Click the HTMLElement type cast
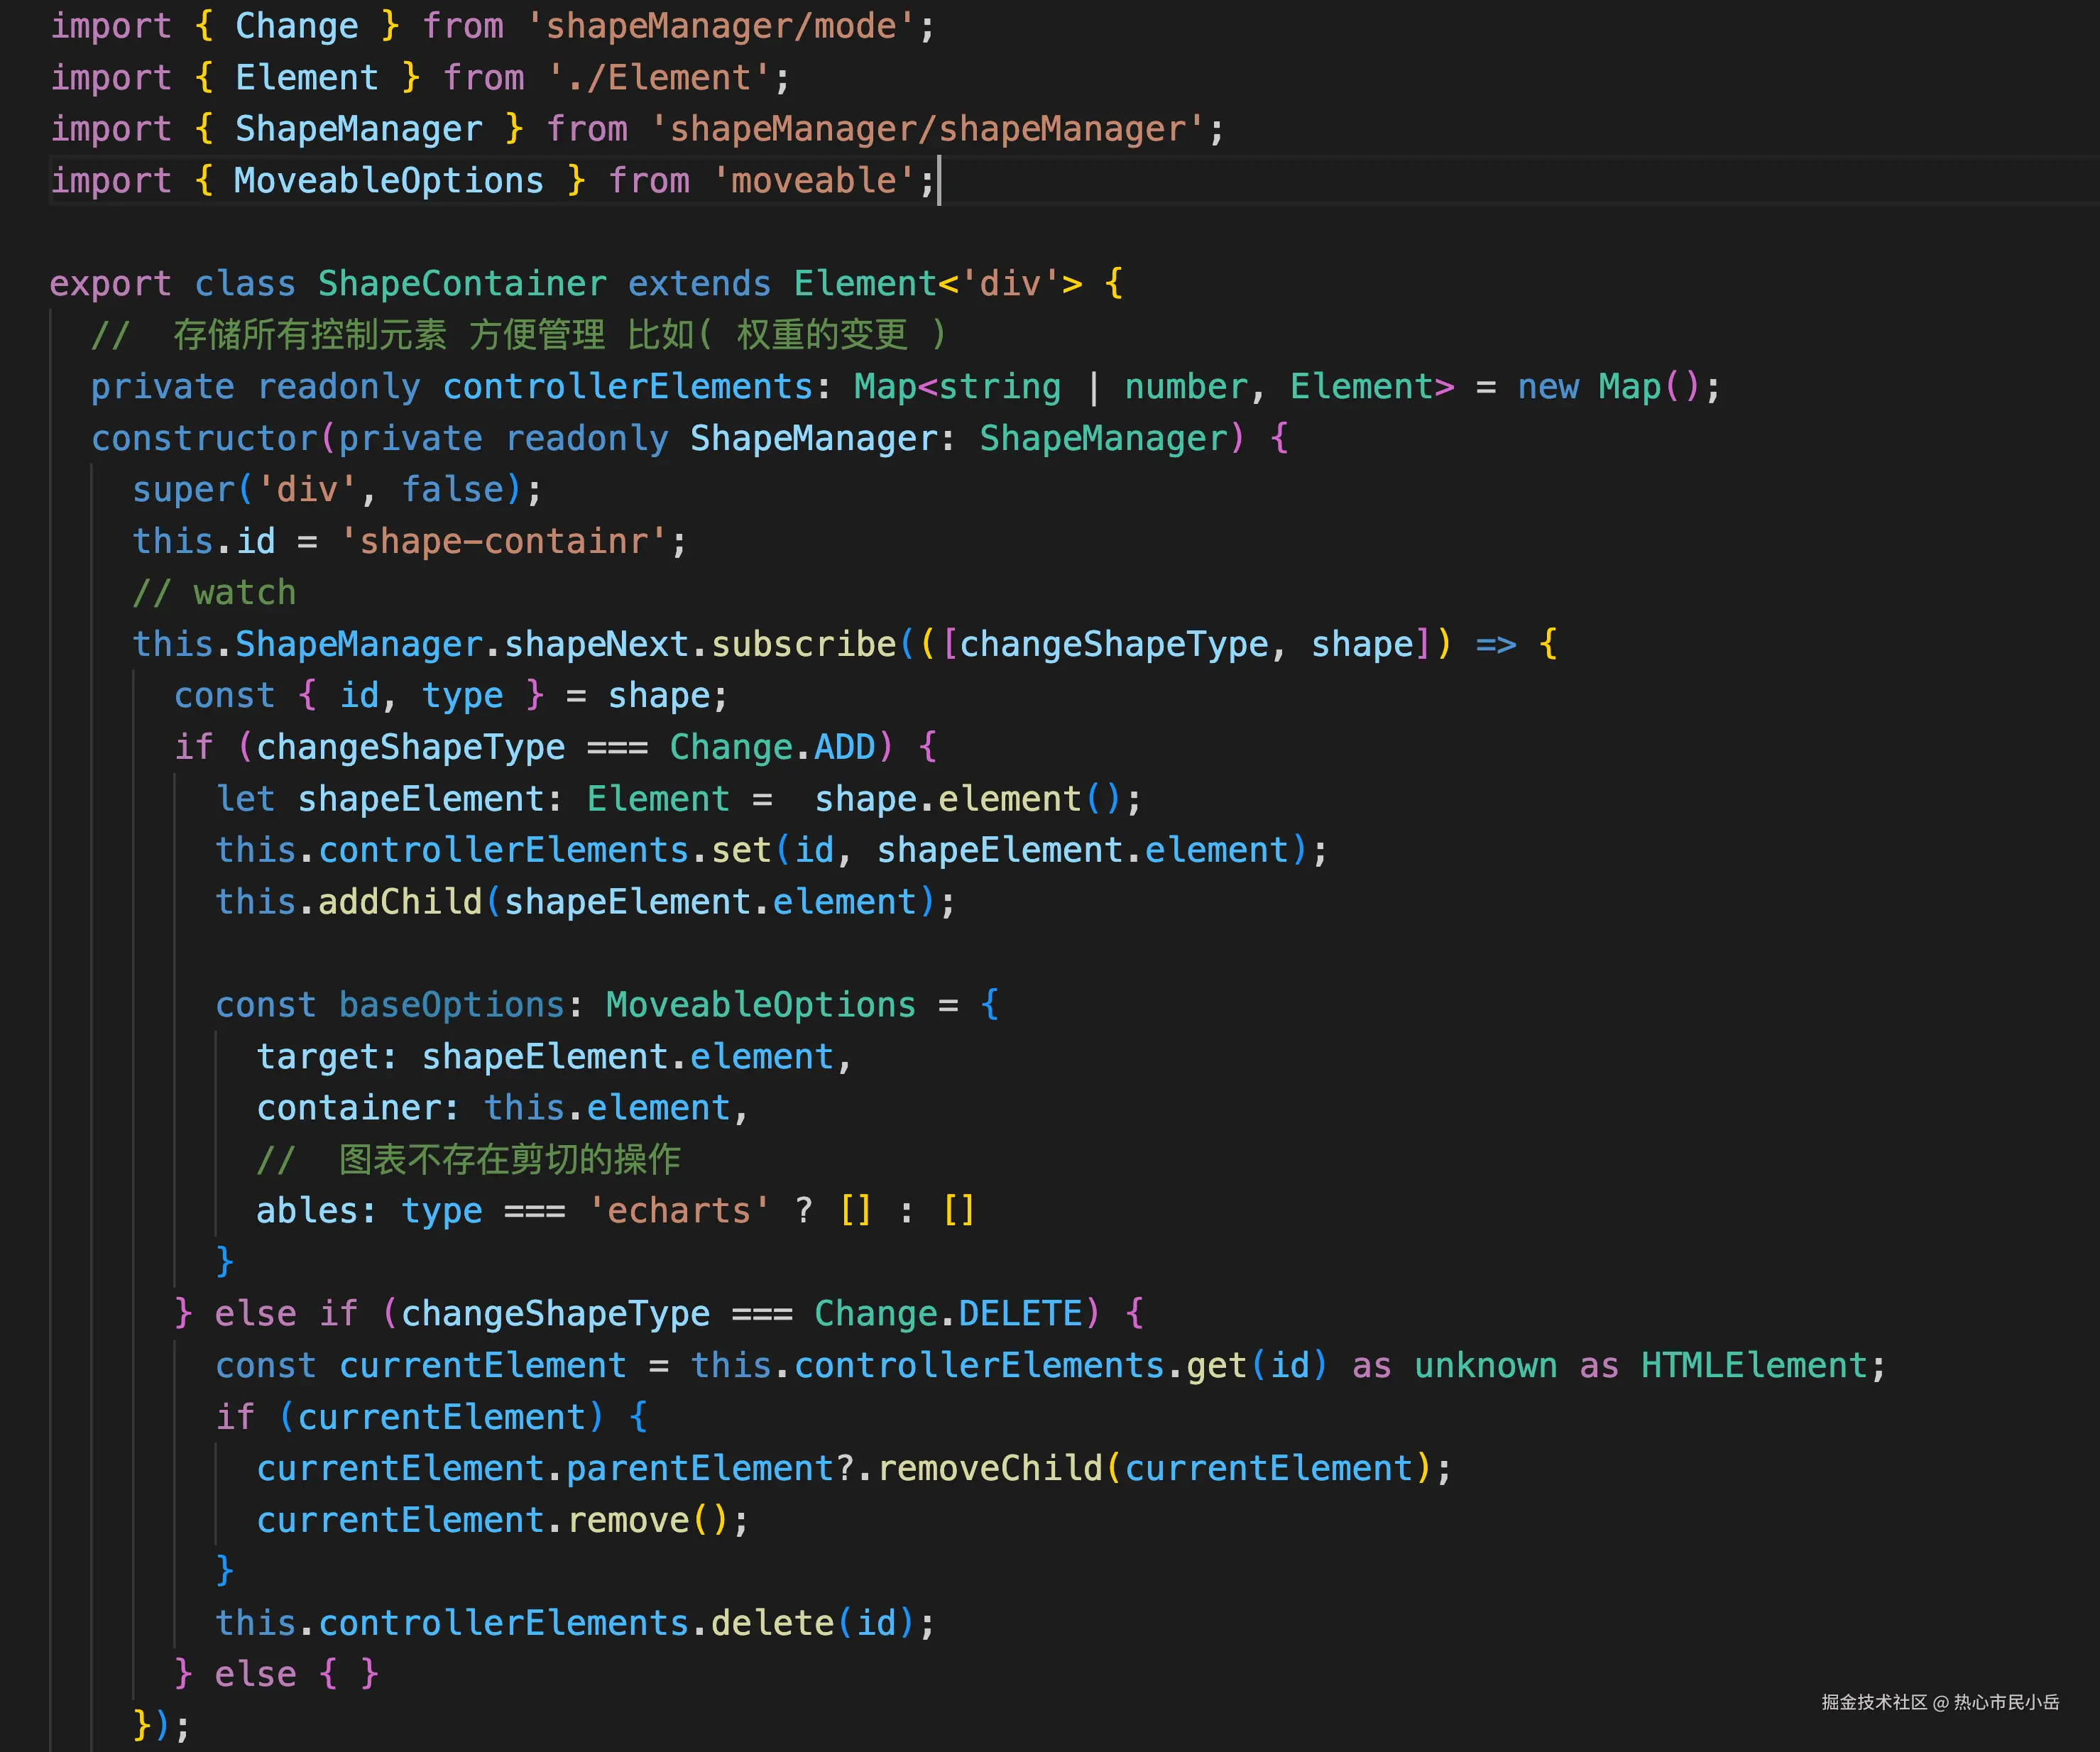This screenshot has height=1752, width=2100. (x=1754, y=1366)
